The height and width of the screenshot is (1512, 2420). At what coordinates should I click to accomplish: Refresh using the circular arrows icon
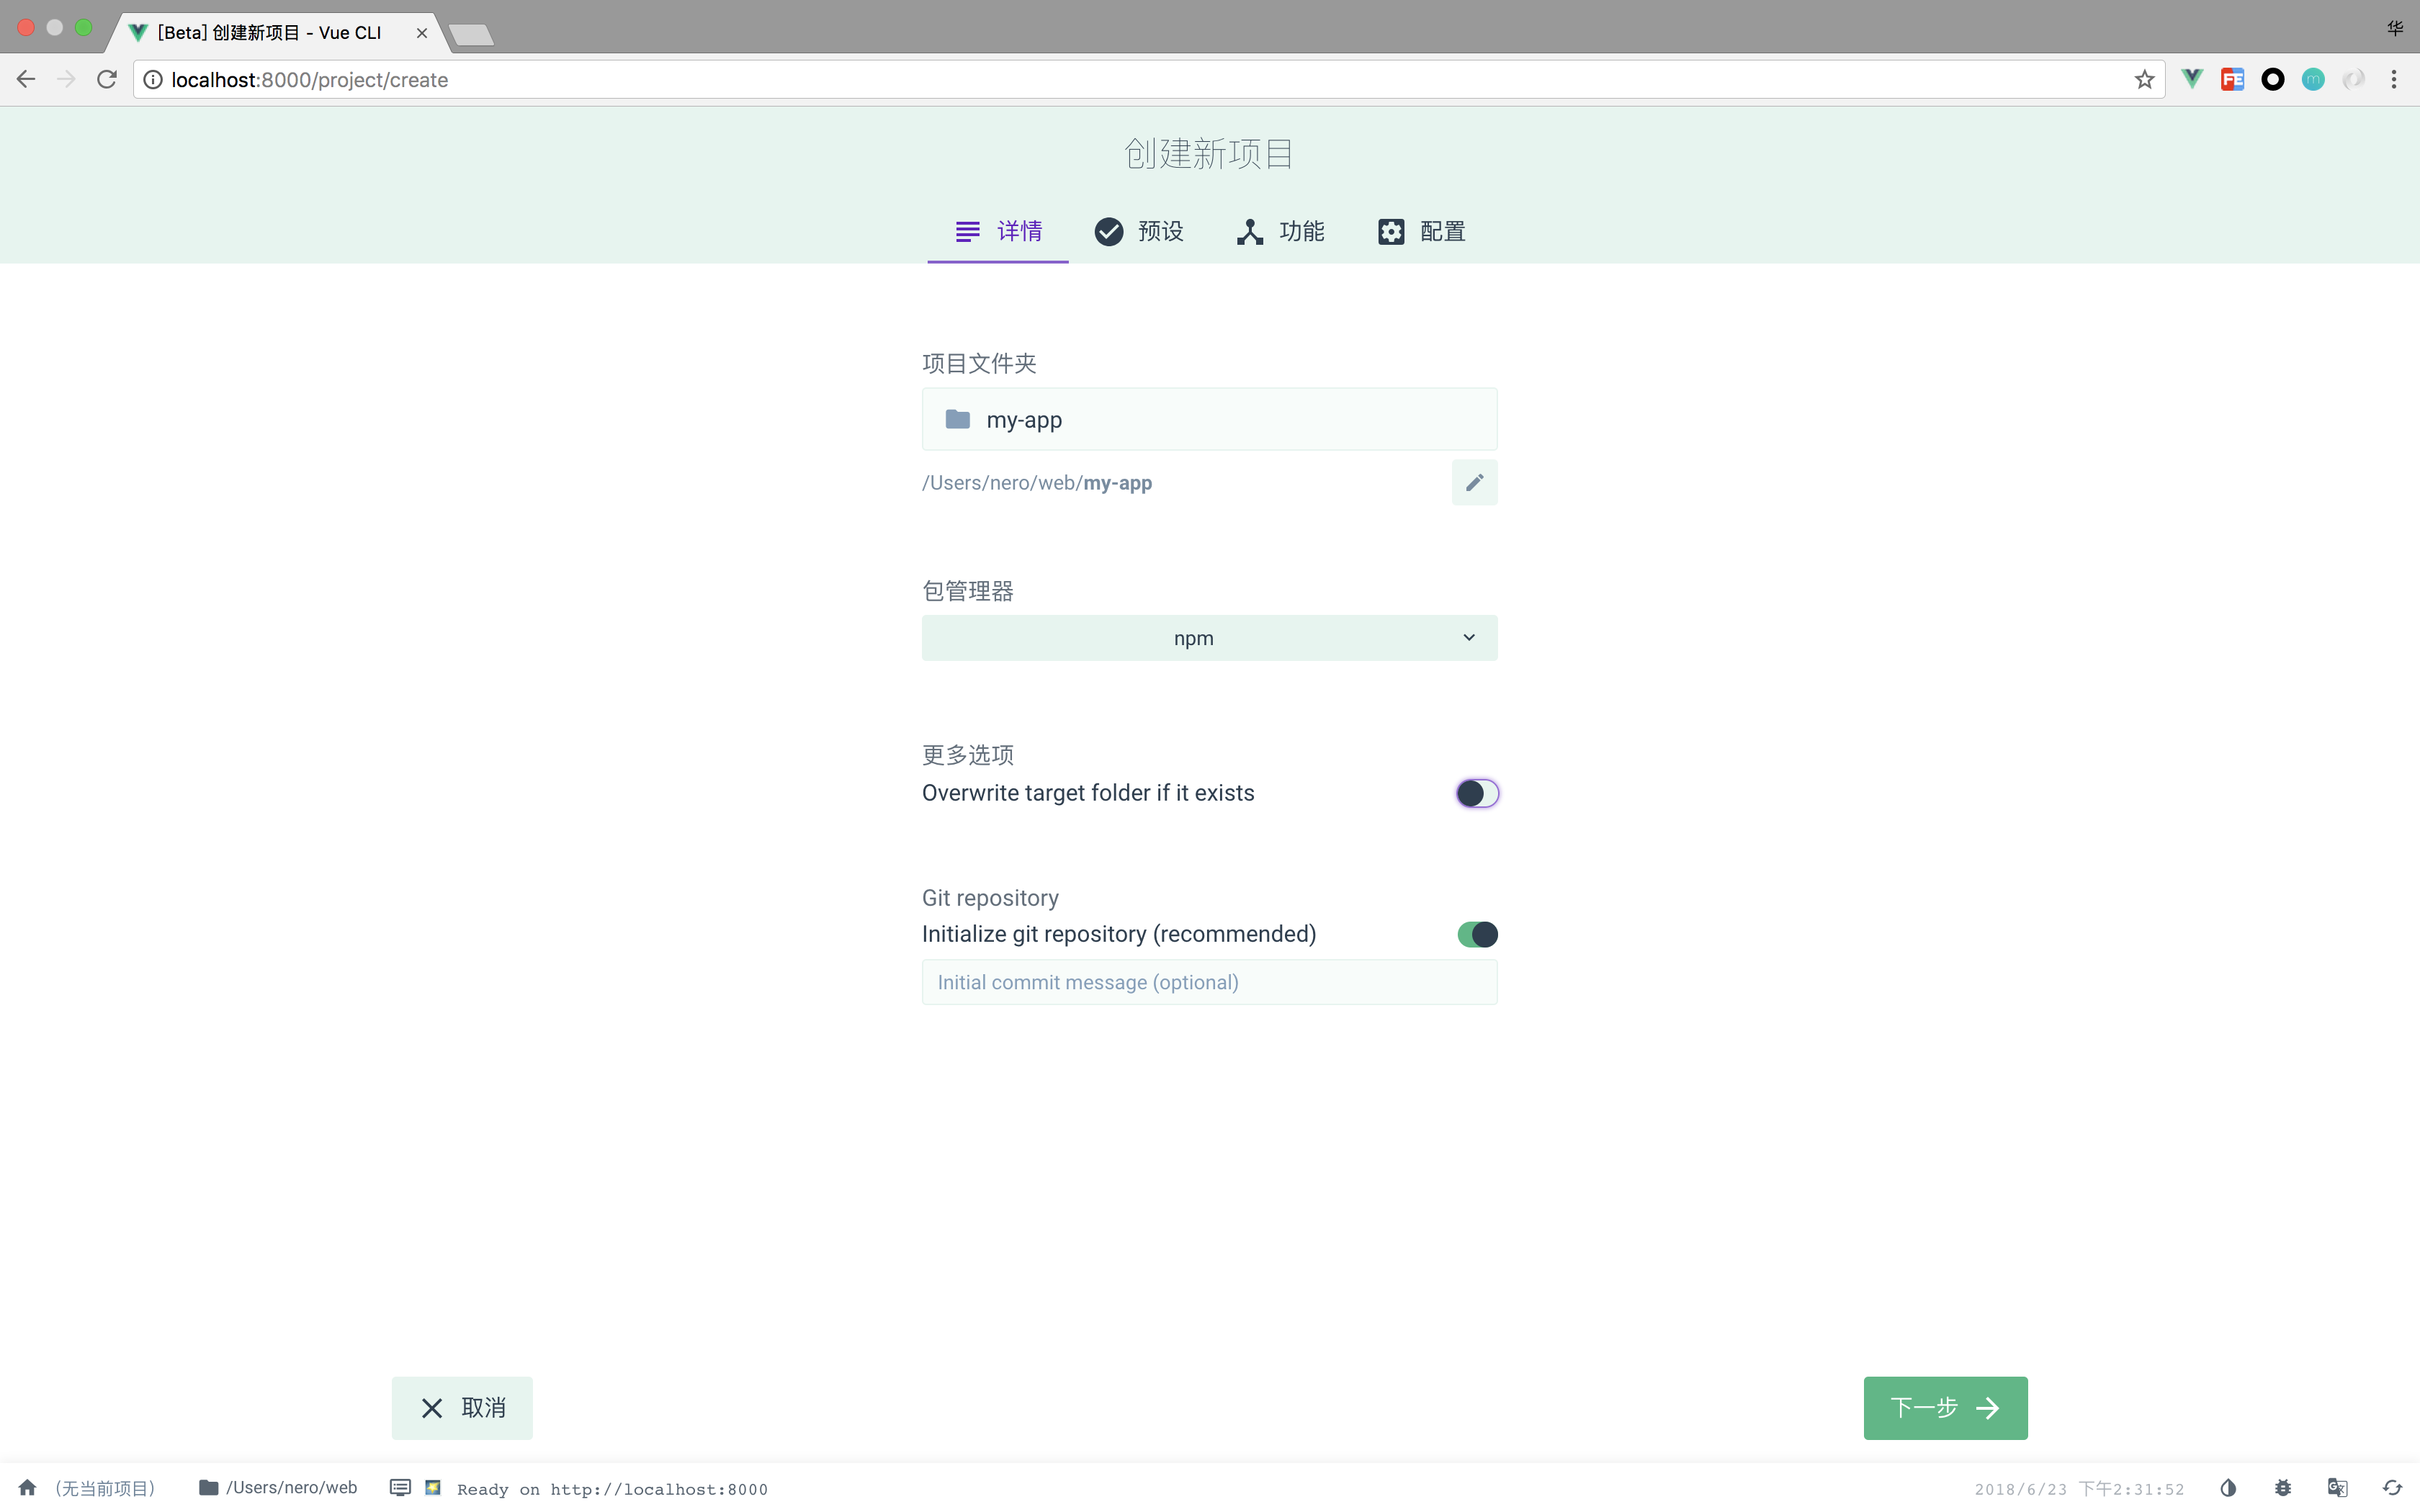(x=2391, y=1487)
